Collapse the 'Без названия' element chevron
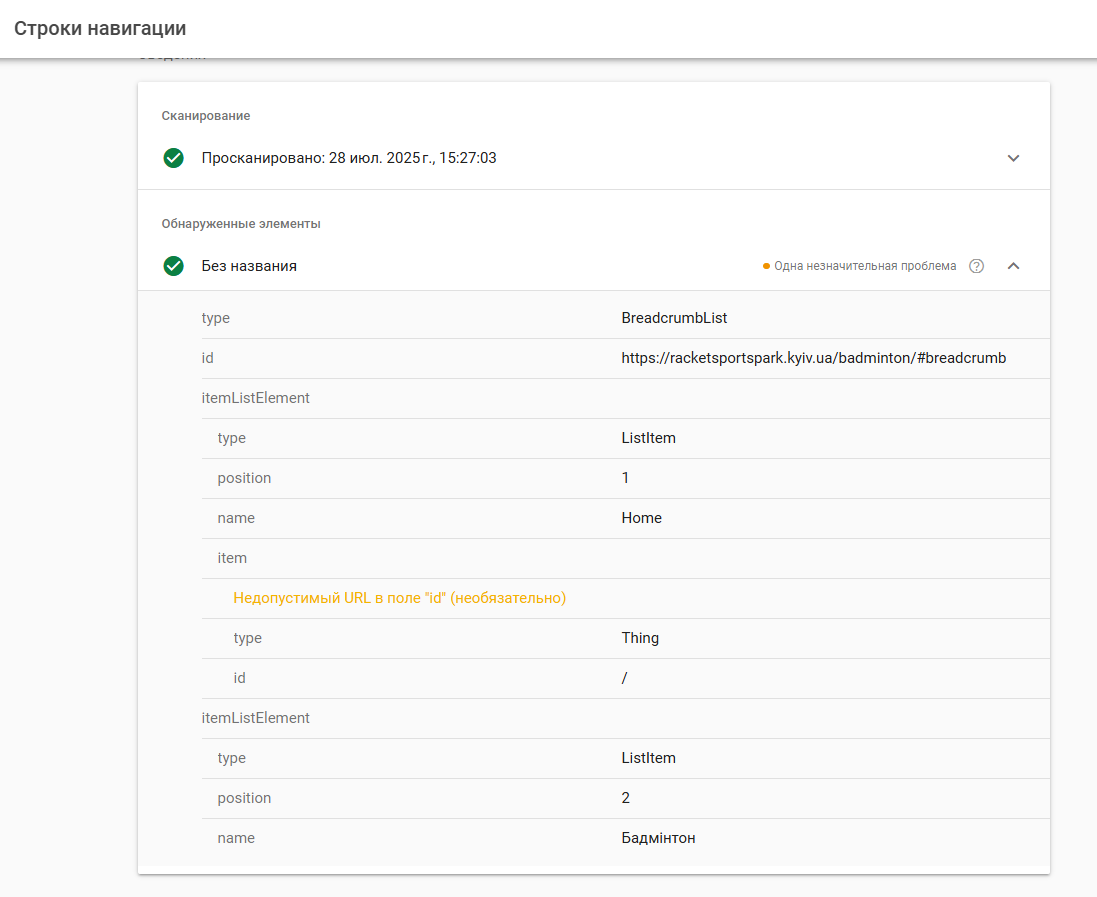Viewport: 1097px width, 897px height. 1013,266
